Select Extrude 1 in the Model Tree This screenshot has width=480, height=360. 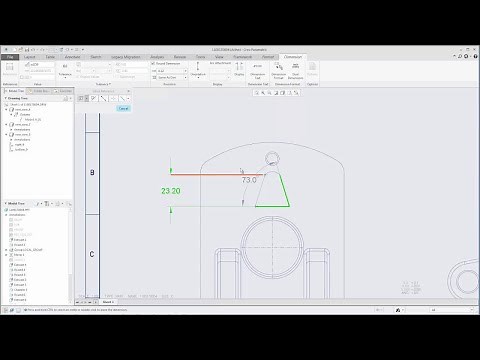click(x=18, y=240)
